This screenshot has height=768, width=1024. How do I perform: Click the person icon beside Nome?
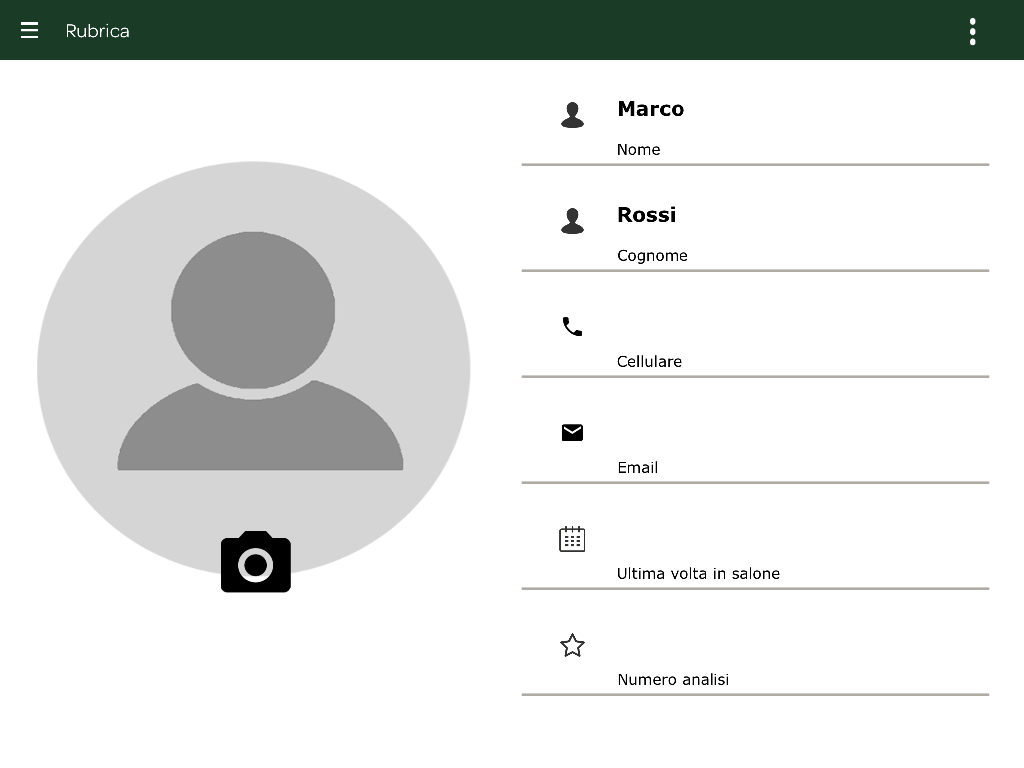coord(572,115)
